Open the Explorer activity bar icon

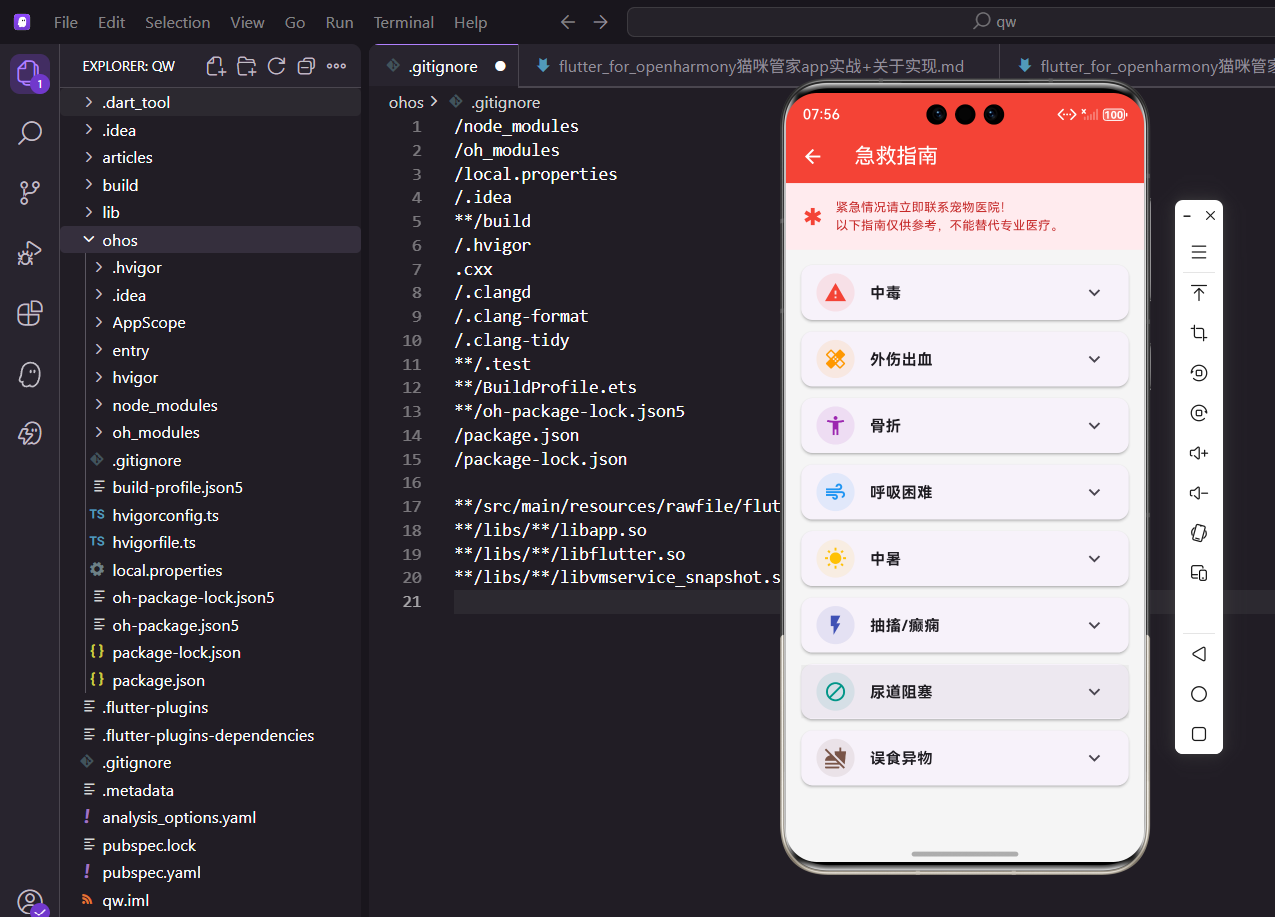(29, 73)
